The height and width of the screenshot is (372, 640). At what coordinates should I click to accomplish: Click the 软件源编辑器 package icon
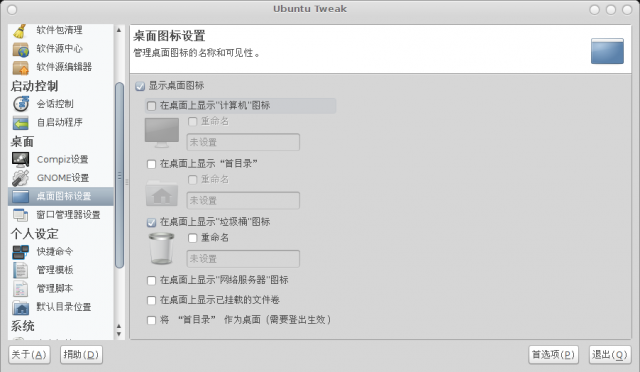coord(20,68)
